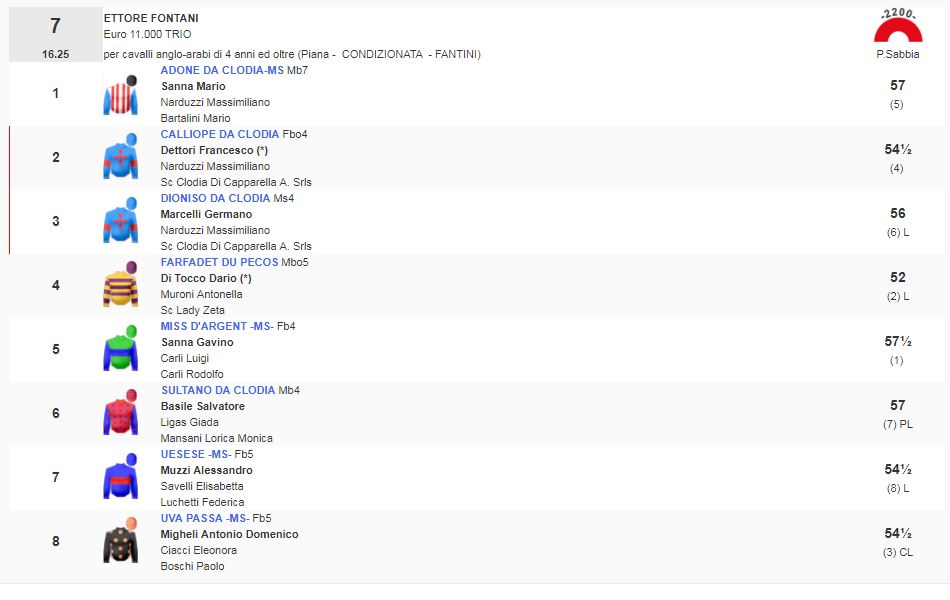Open the ADONE DA CLODIA-MS horse link
The width and height of the screenshot is (950, 600).
222,70
